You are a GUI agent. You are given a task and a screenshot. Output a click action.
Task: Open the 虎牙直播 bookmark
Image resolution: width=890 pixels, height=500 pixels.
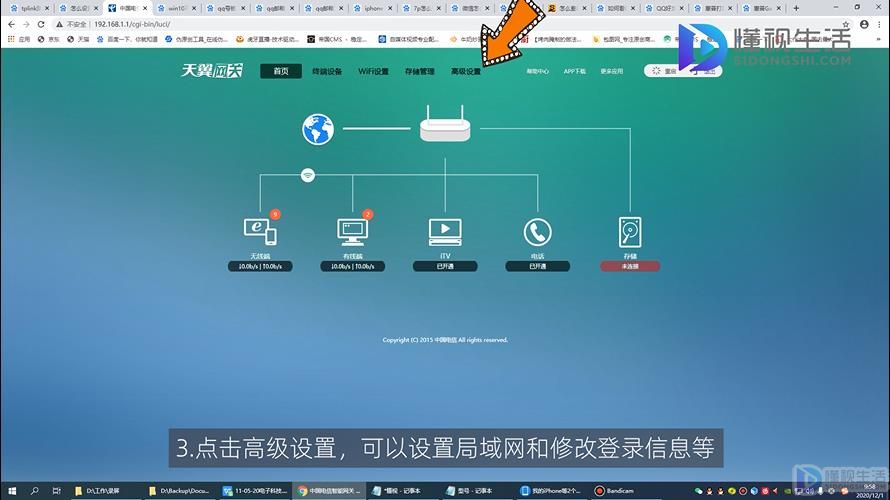click(x=267, y=39)
